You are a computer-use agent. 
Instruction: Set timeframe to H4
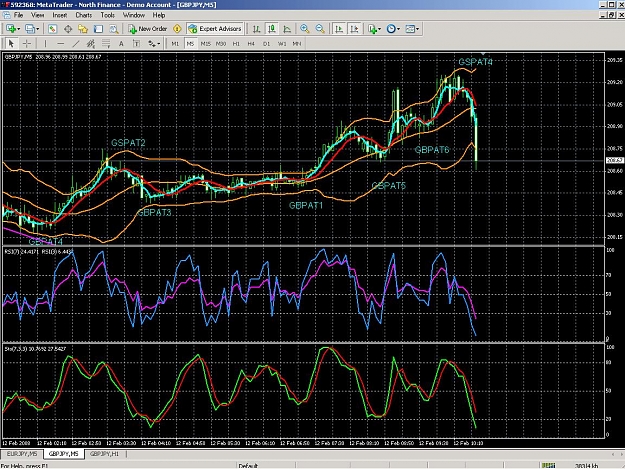coord(251,43)
